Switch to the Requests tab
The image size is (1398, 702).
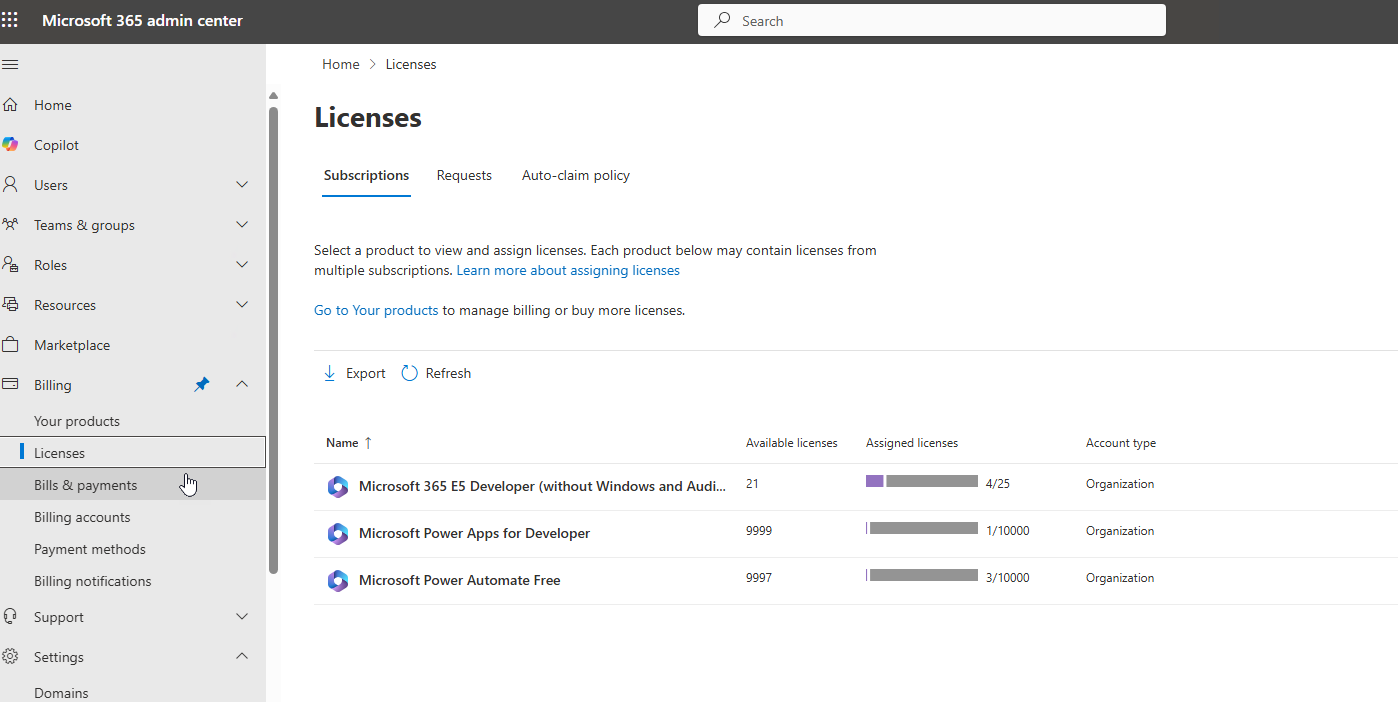point(464,175)
